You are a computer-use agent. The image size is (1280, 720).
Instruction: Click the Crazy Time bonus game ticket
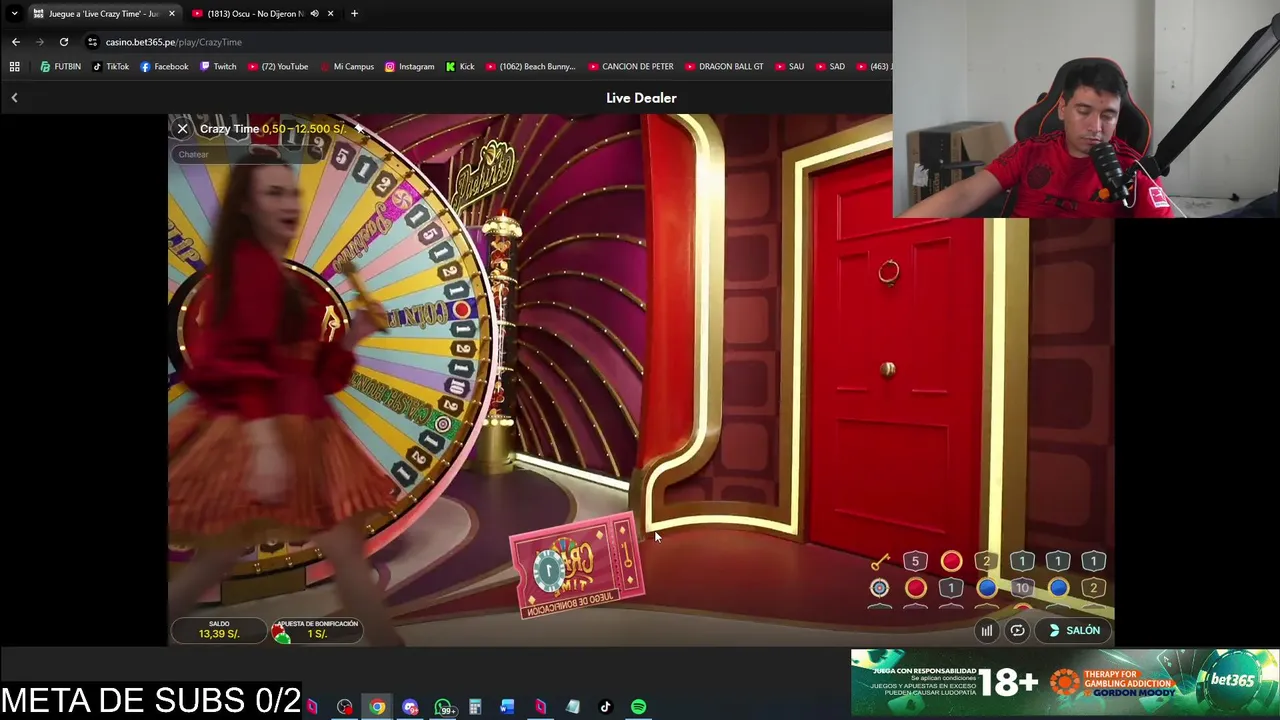577,567
